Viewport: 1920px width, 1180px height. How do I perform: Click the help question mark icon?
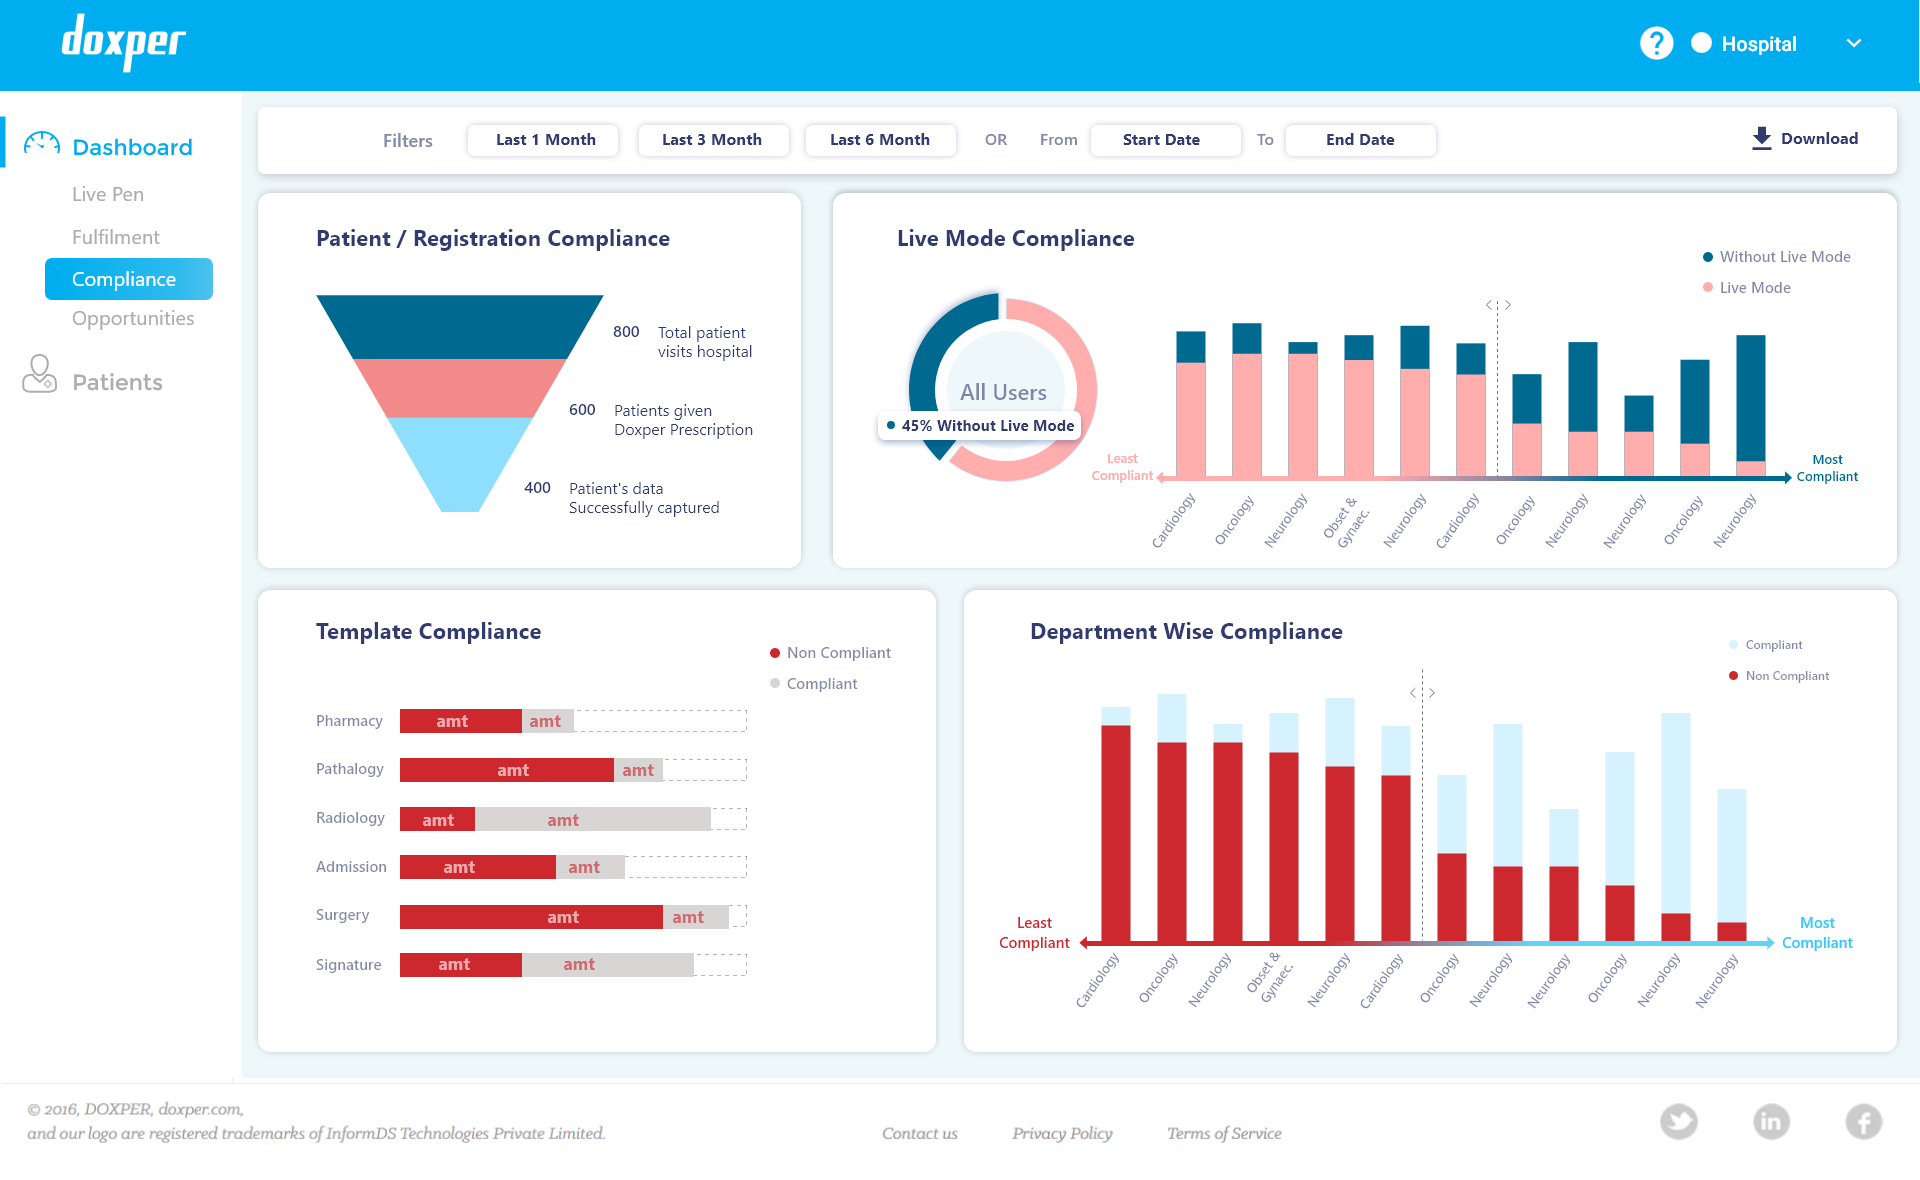pos(1656,43)
